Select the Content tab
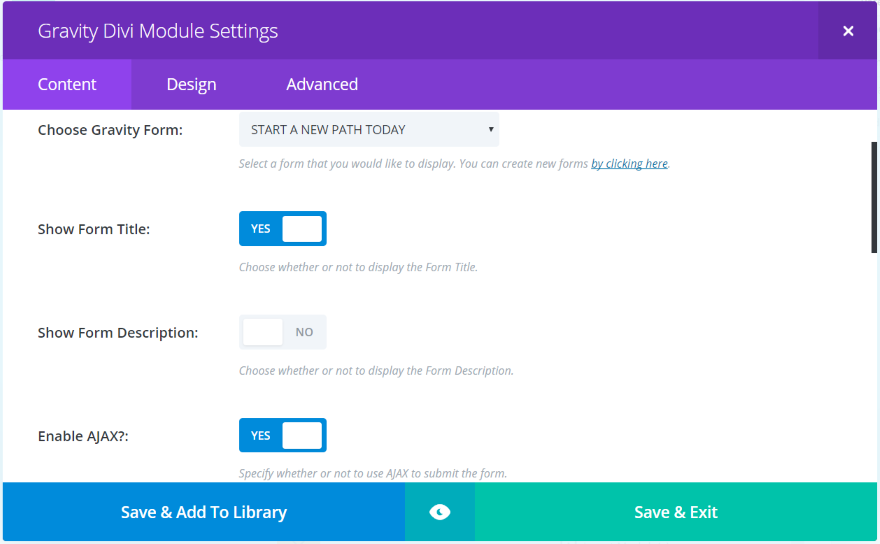This screenshot has height=544, width=880. (67, 85)
